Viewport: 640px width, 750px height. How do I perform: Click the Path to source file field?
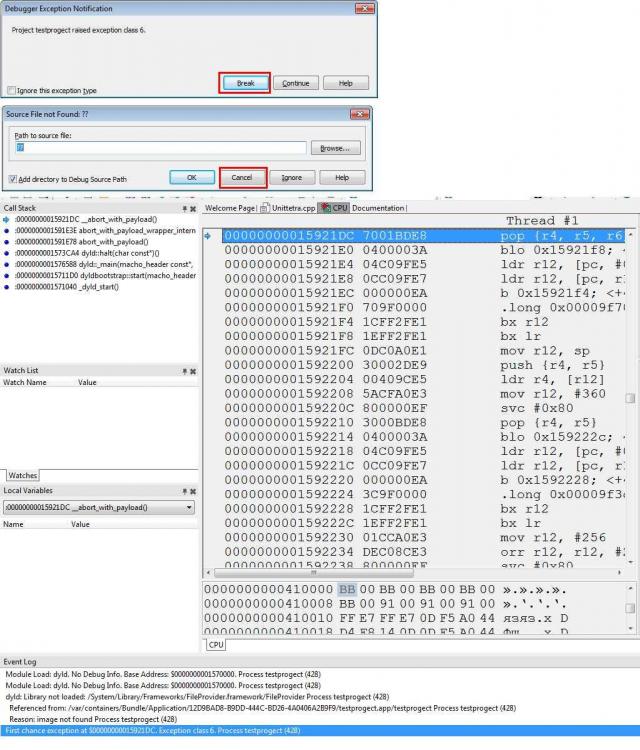pyautogui.click(x=160, y=147)
